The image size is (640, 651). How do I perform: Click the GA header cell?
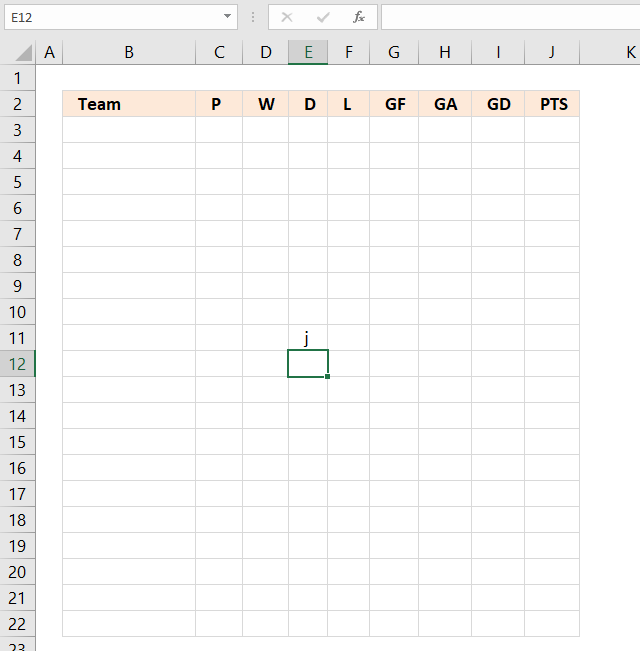pos(445,104)
